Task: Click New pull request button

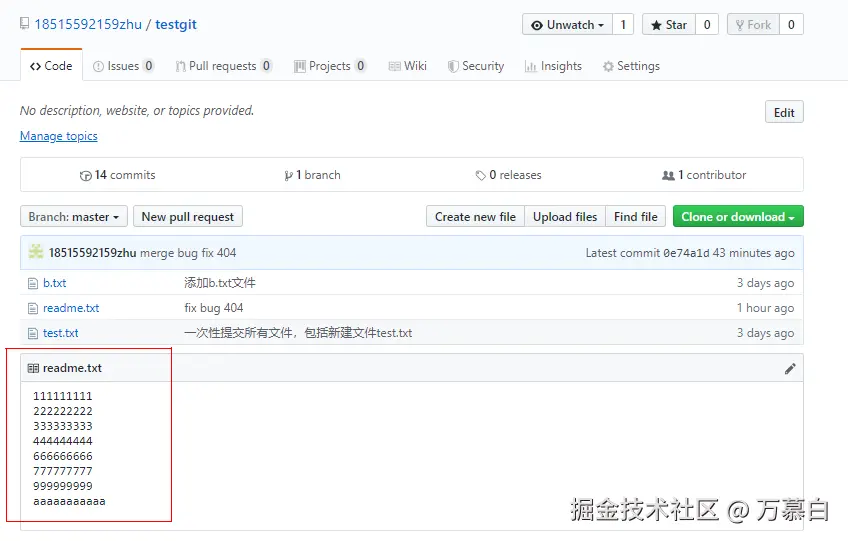Action: (188, 216)
